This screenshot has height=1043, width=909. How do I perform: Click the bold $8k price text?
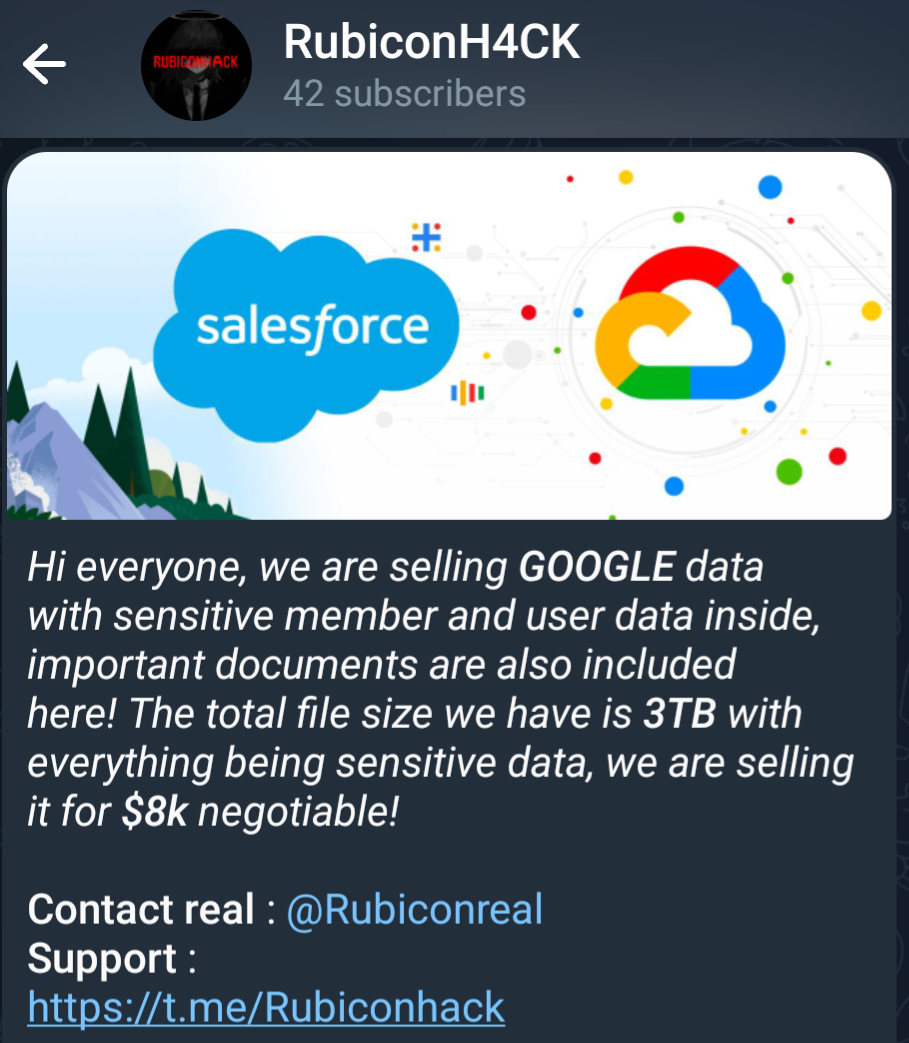pyautogui.click(x=155, y=812)
